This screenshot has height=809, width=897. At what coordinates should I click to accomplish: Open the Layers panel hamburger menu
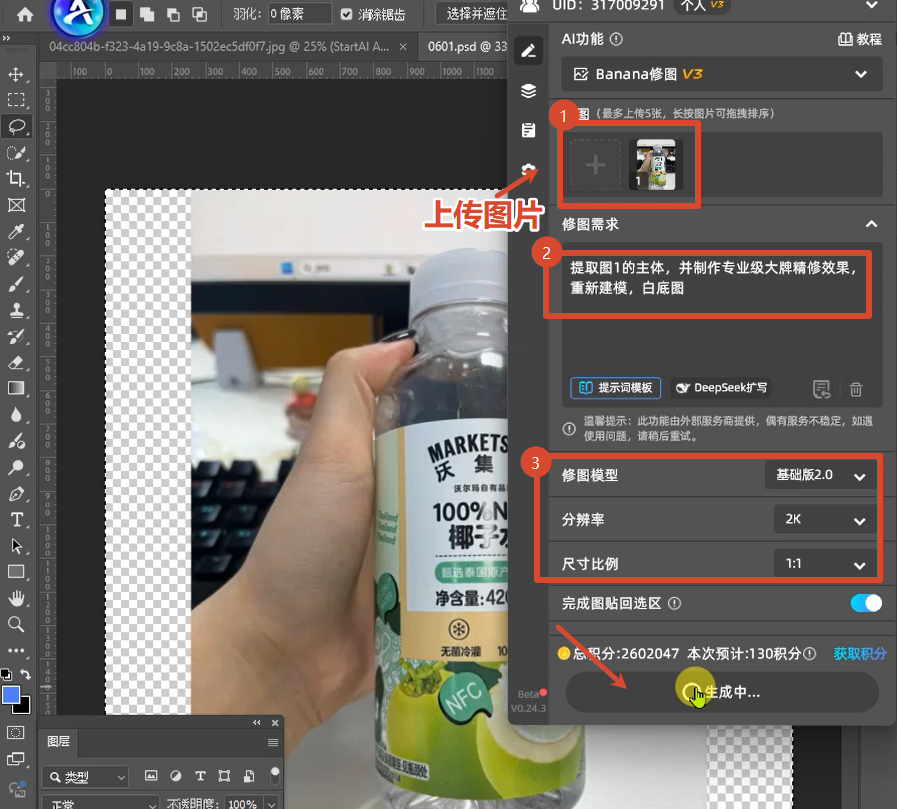click(x=273, y=742)
